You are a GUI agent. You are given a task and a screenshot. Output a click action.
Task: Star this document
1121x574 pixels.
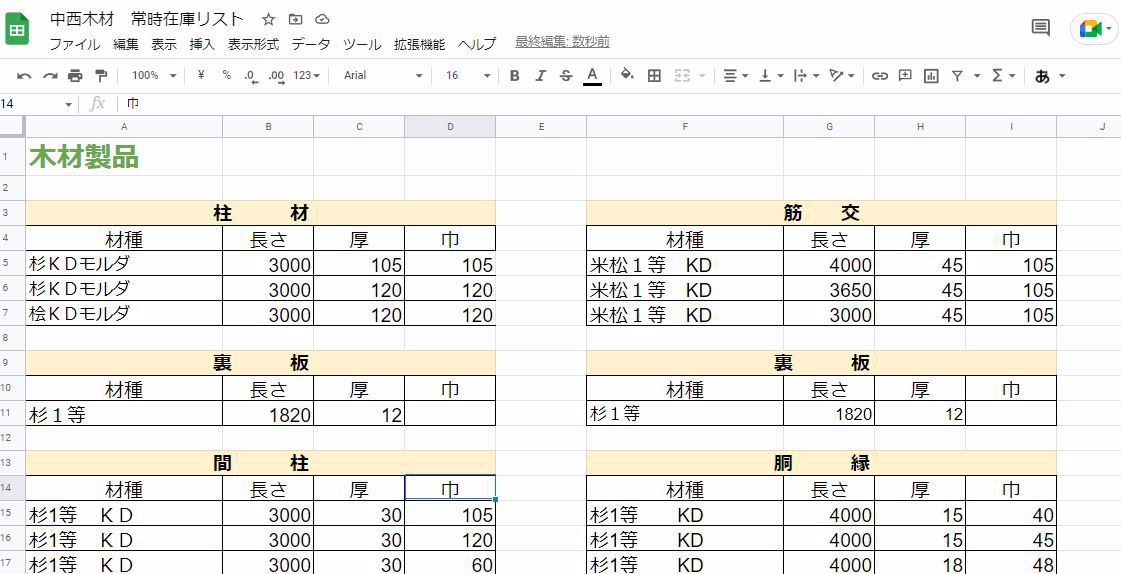point(268,20)
